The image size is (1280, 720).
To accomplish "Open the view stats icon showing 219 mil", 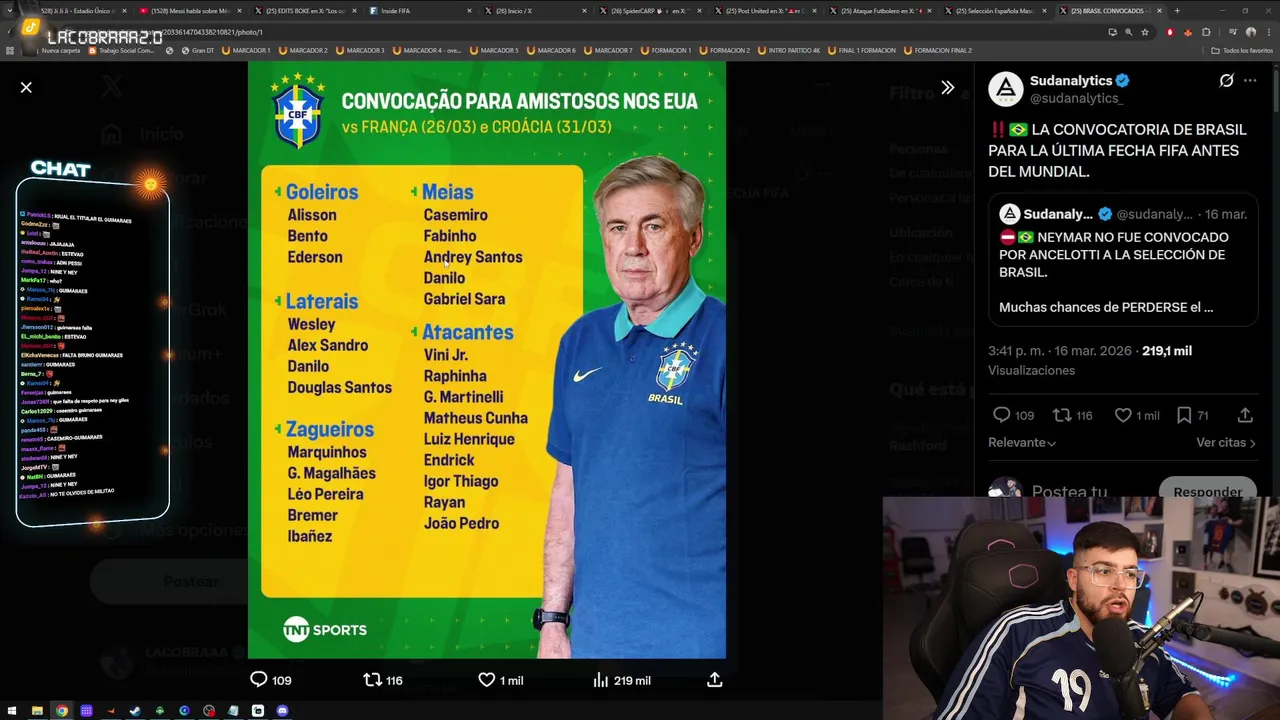I will pos(600,680).
